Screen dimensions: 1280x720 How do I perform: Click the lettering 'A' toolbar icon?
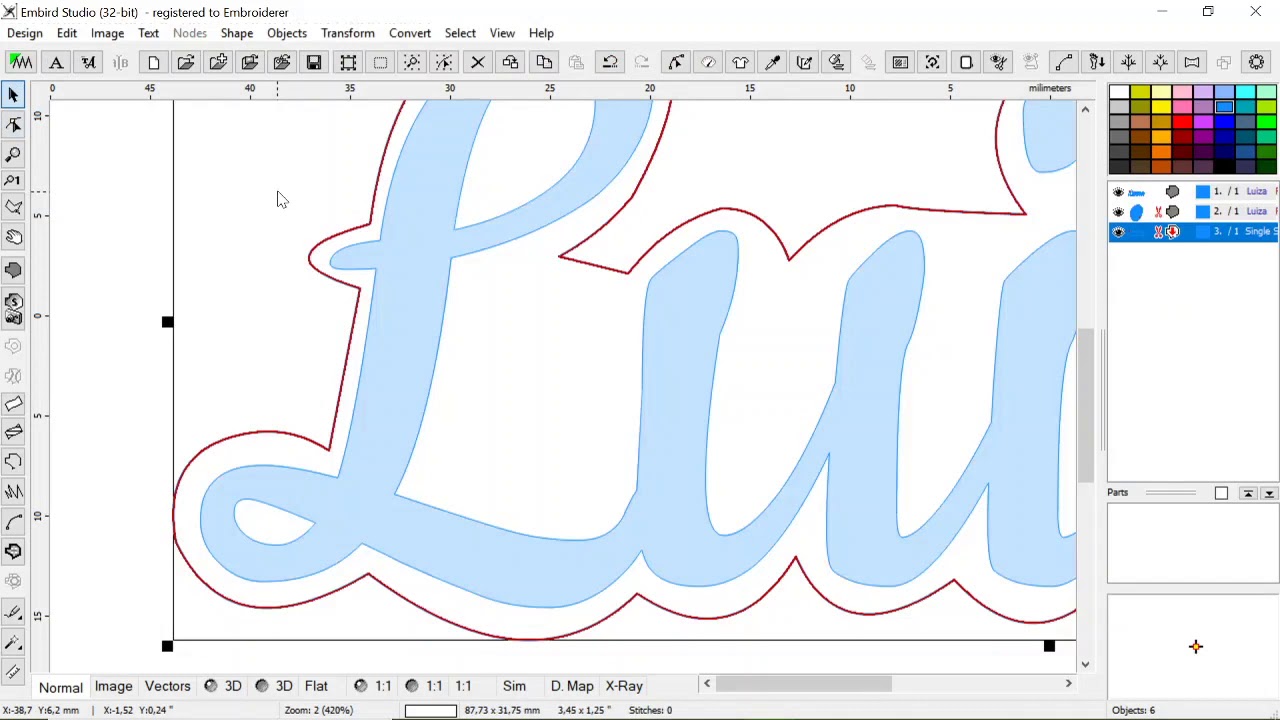pyautogui.click(x=56, y=62)
